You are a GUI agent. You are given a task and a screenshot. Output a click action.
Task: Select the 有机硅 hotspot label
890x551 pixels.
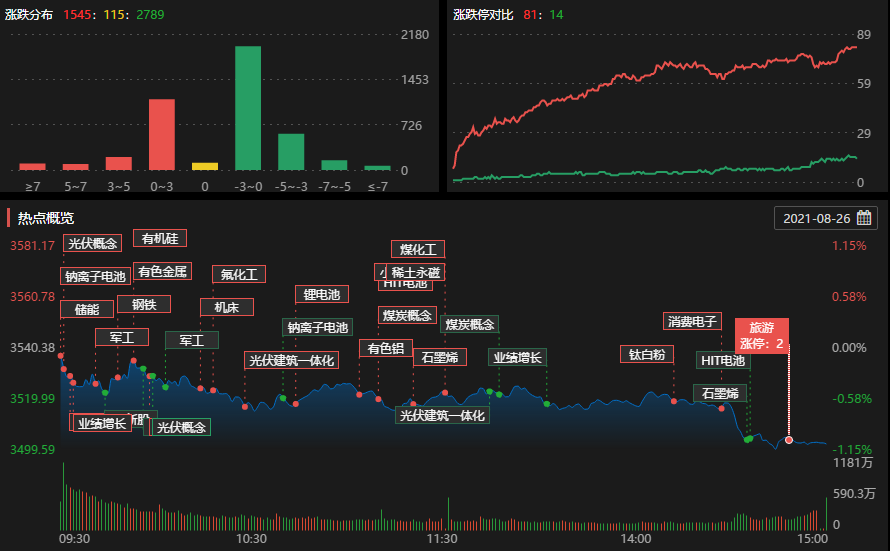[160, 238]
